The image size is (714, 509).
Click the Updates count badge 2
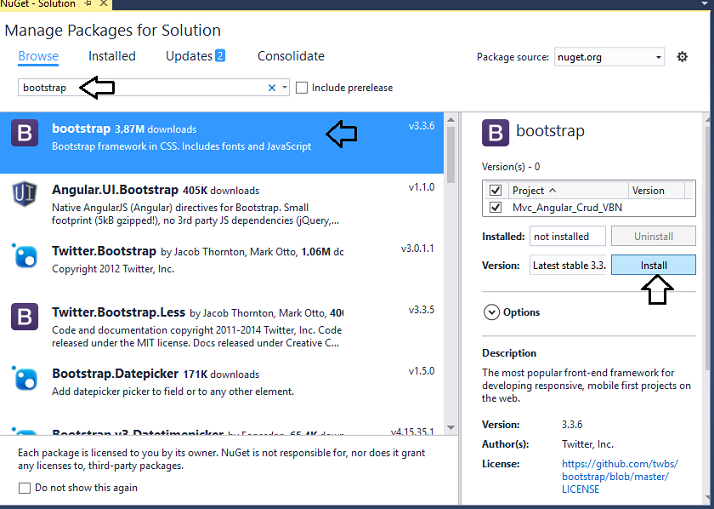coord(220,56)
